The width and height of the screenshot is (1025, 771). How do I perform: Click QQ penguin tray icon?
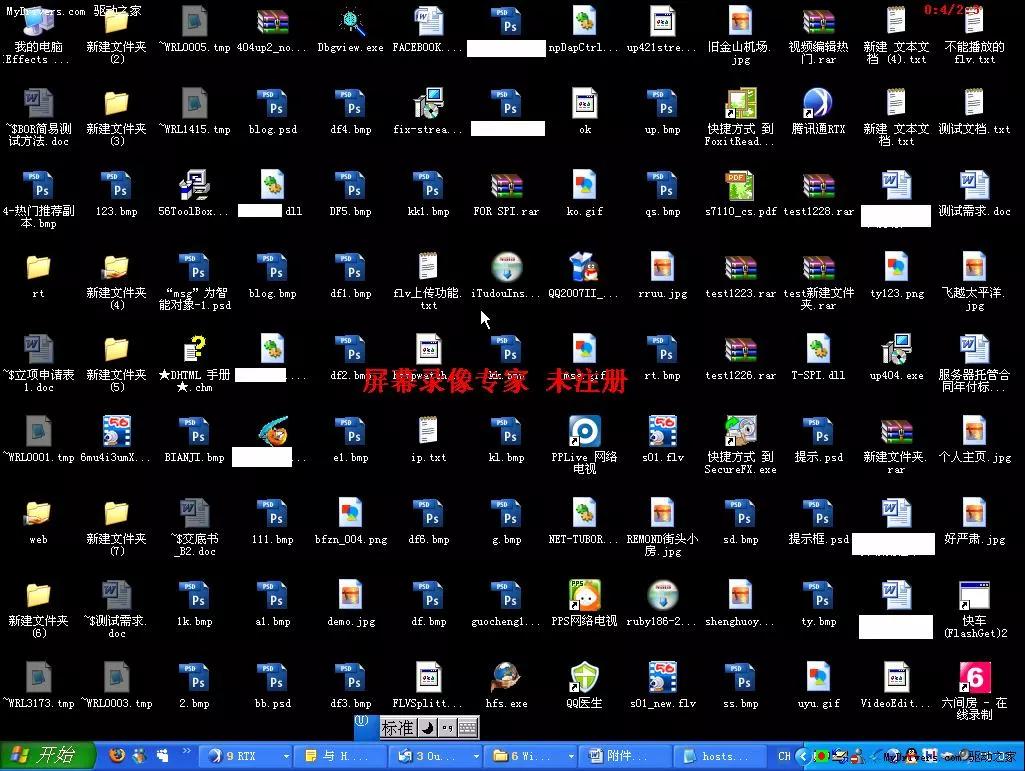[911, 757]
